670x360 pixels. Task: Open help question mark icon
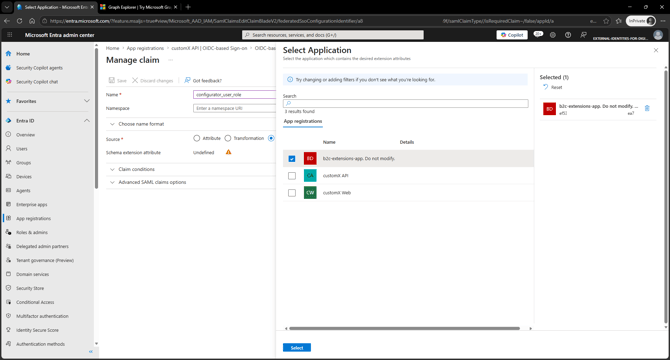click(568, 35)
